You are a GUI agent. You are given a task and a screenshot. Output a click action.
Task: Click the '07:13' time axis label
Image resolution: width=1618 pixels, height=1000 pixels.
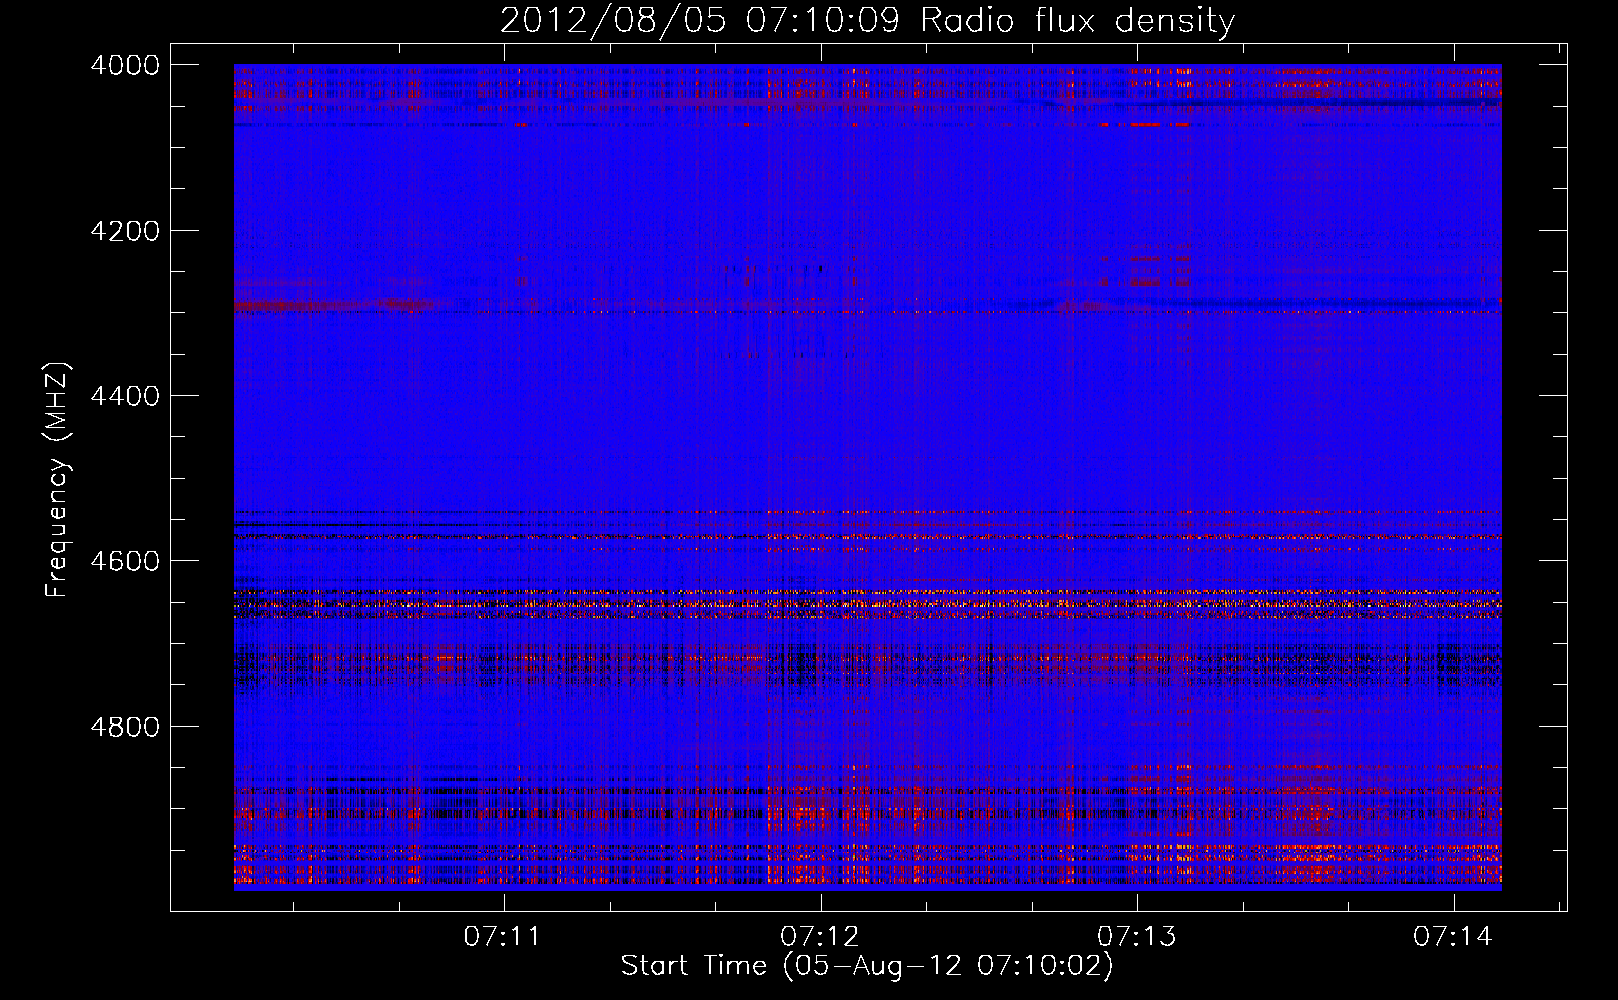point(1137,936)
